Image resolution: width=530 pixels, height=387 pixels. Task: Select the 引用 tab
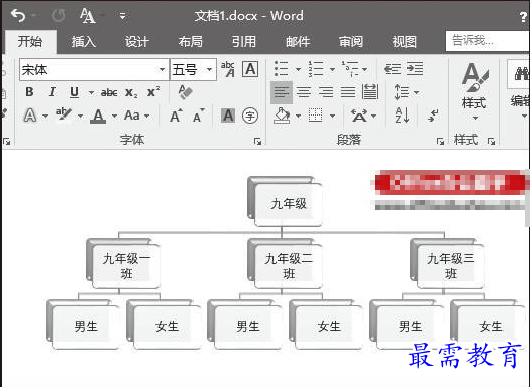pyautogui.click(x=244, y=42)
